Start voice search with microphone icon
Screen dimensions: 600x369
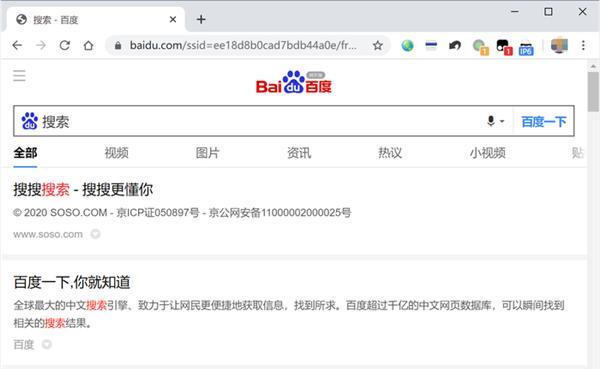491,121
